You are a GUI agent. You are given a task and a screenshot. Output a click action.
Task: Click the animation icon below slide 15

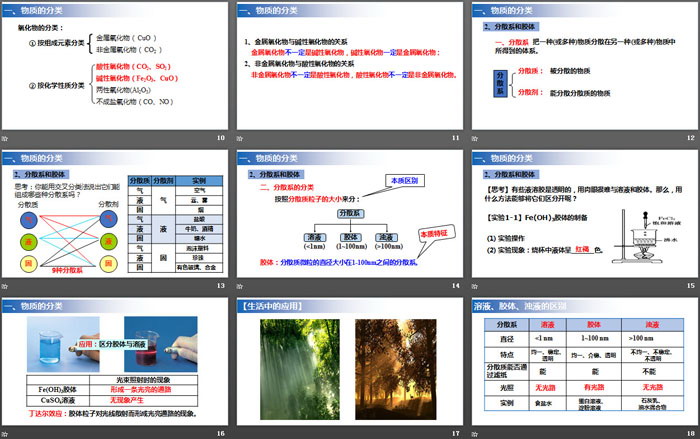pos(475,285)
